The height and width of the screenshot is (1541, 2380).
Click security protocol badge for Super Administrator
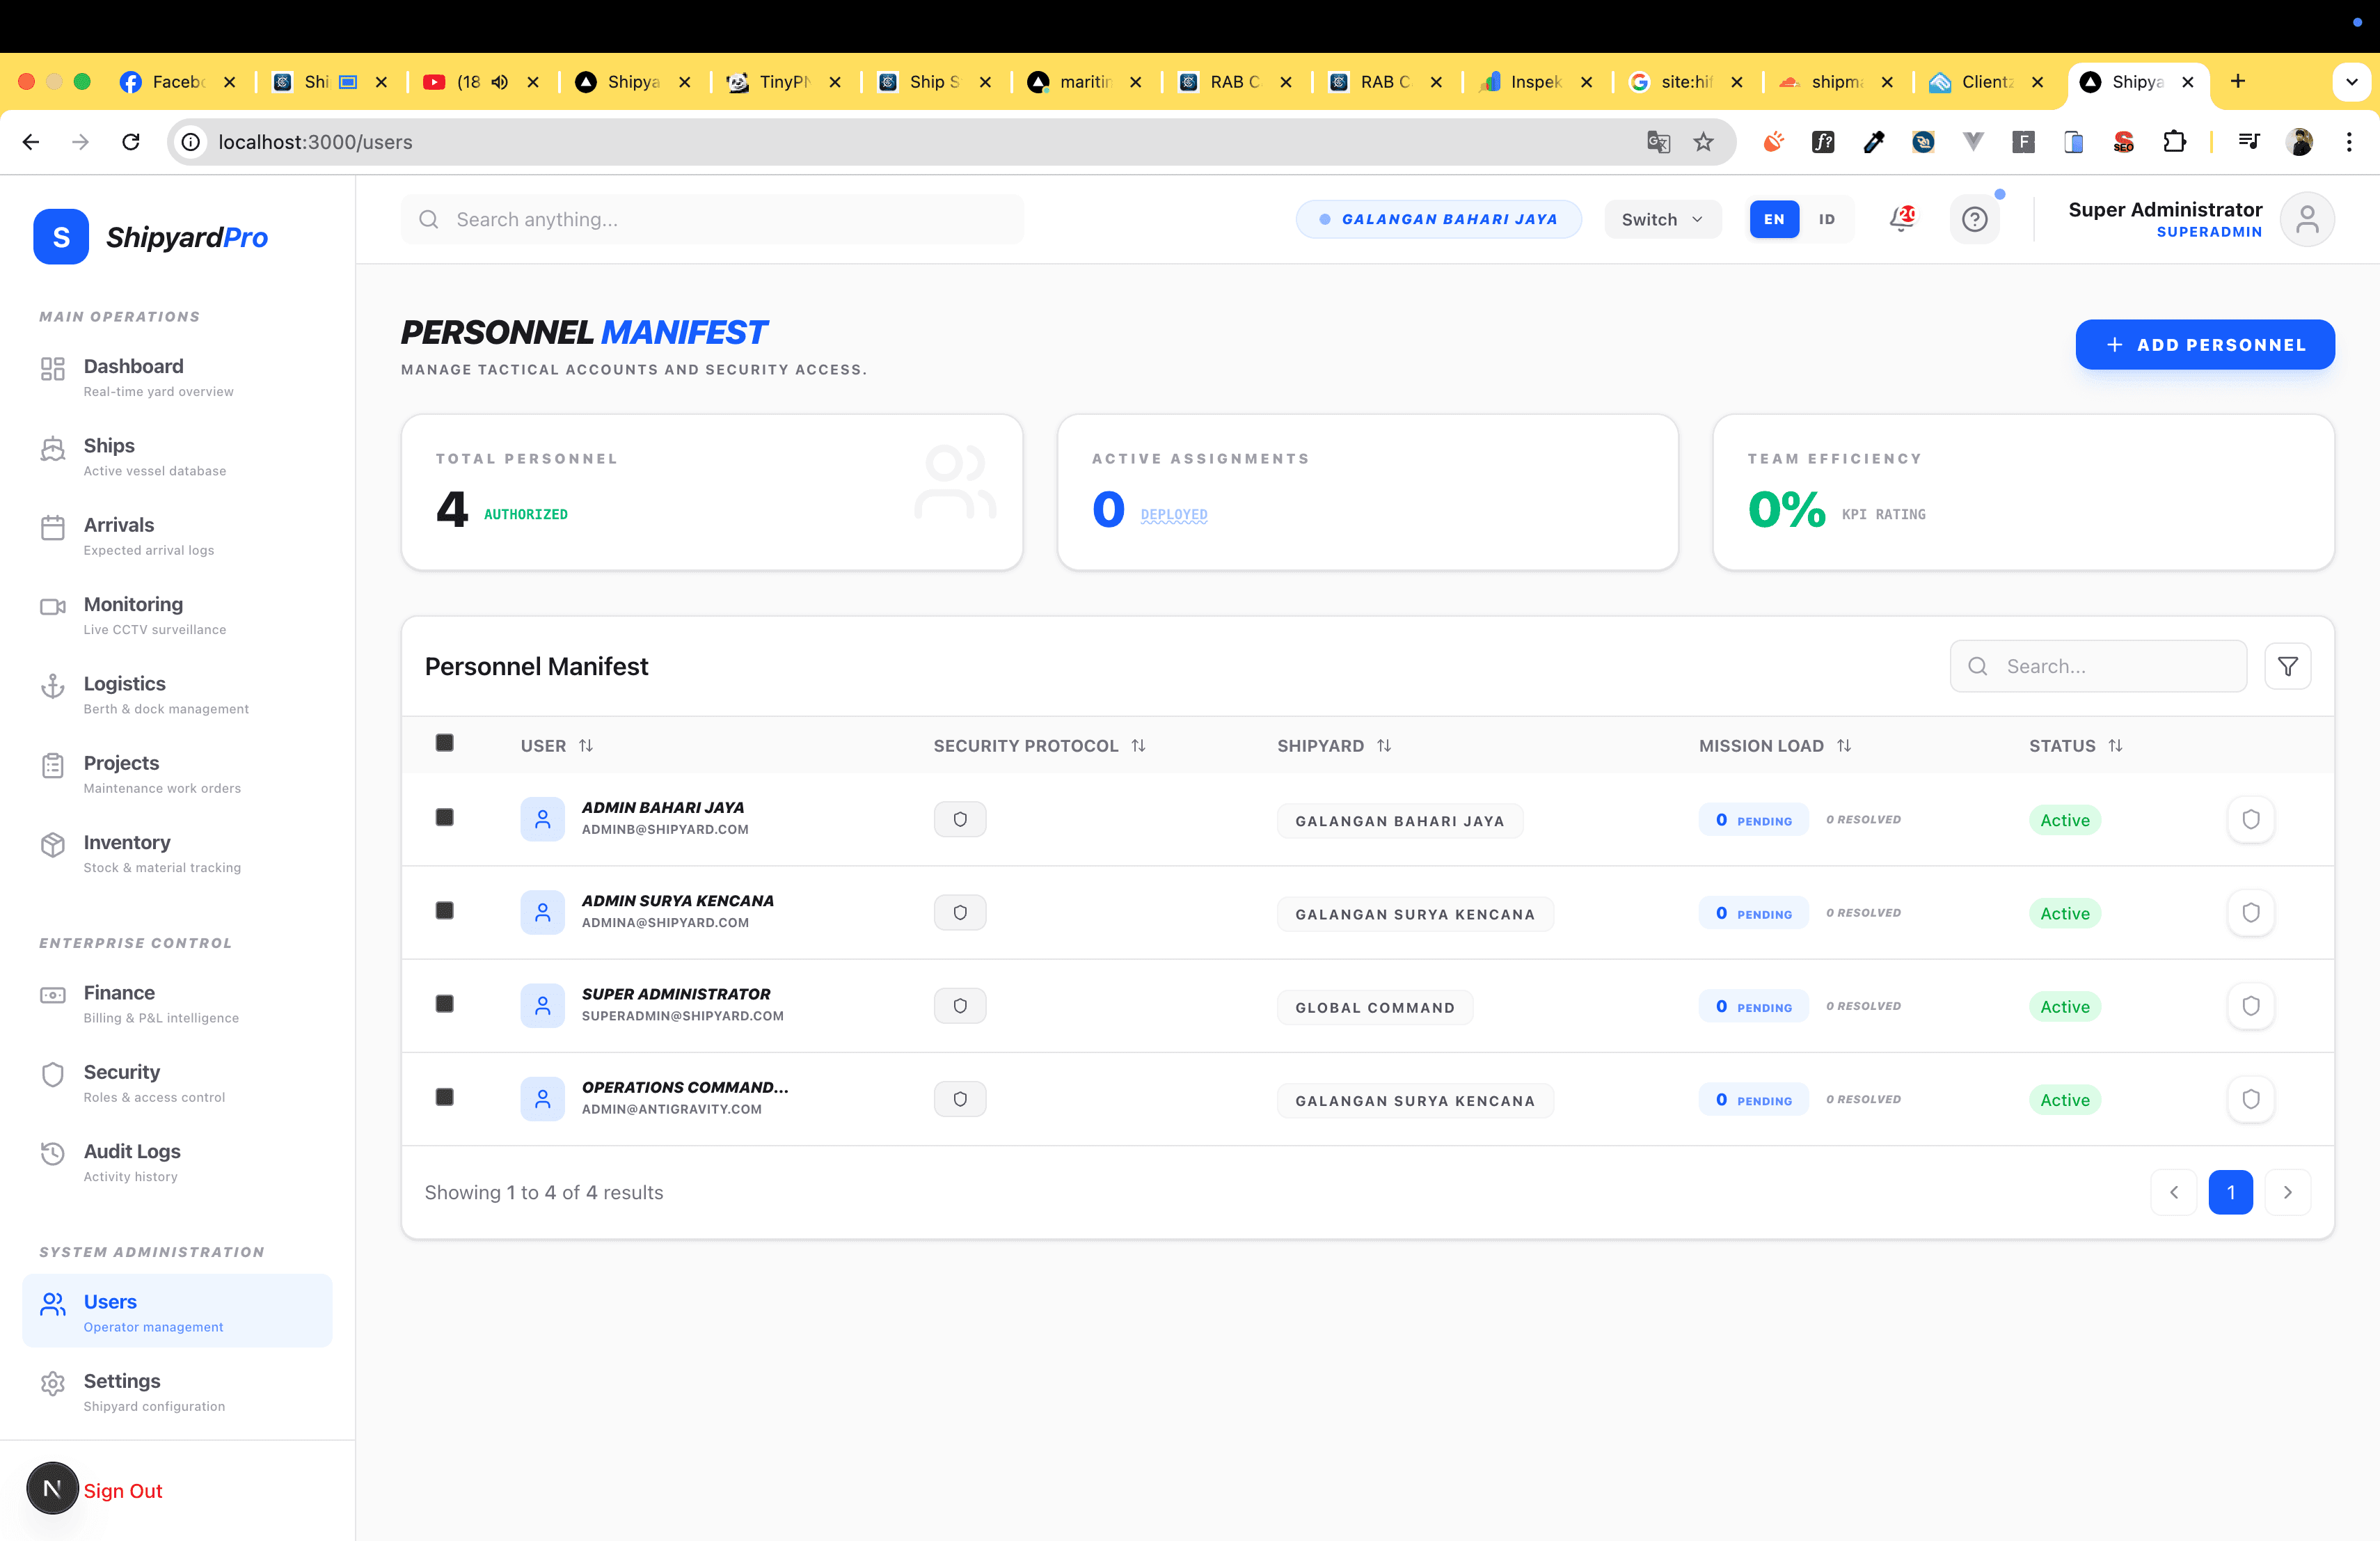[959, 1006]
